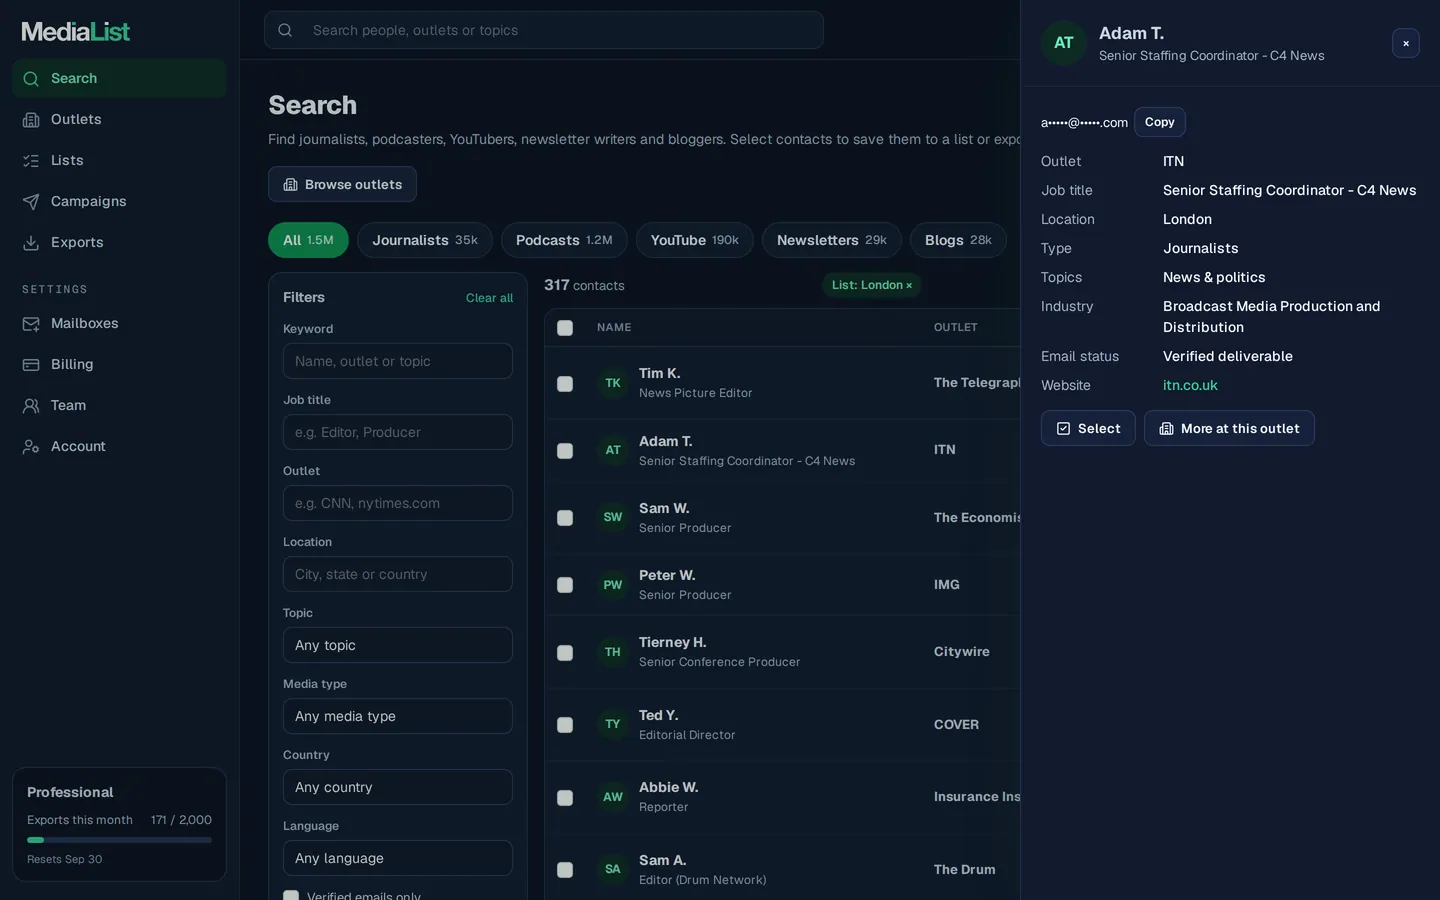Check the box for Adam T.

(565, 451)
